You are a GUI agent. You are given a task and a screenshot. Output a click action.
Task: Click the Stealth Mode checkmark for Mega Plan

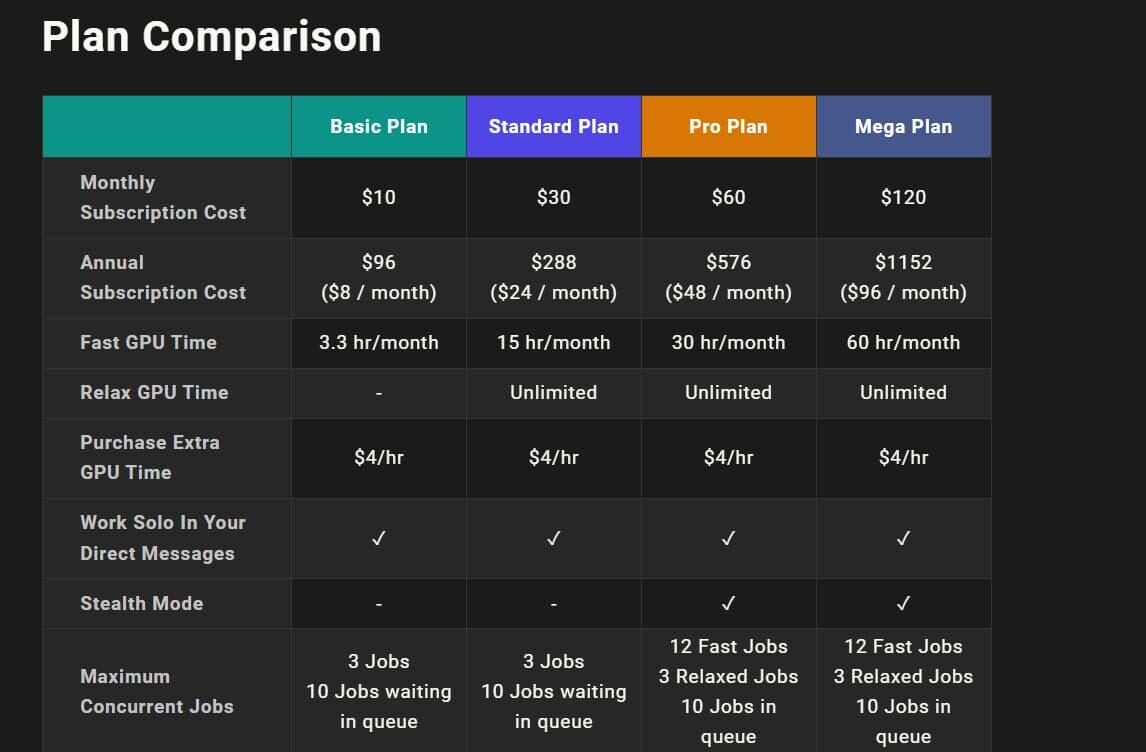[903, 603]
